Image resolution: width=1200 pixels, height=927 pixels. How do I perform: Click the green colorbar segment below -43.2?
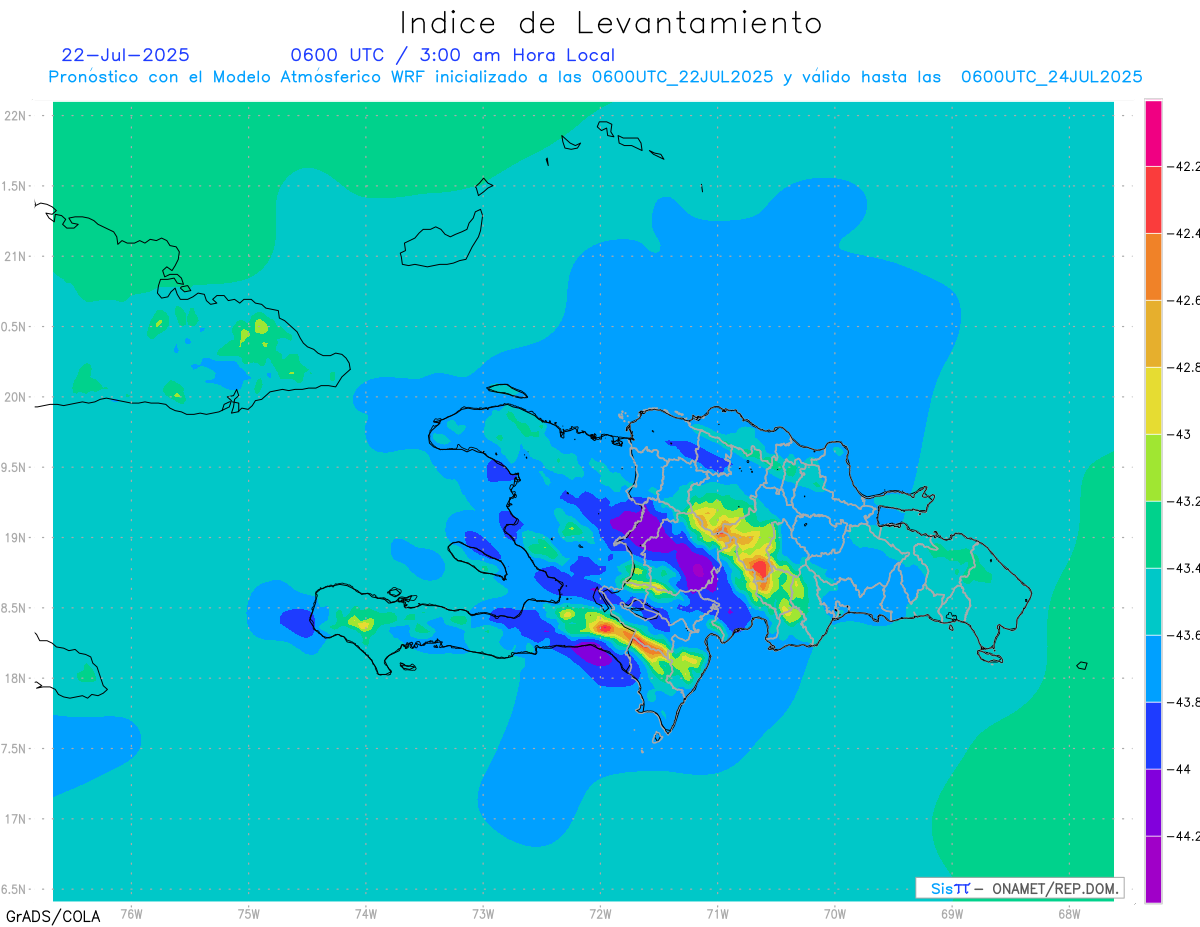pos(1153,534)
